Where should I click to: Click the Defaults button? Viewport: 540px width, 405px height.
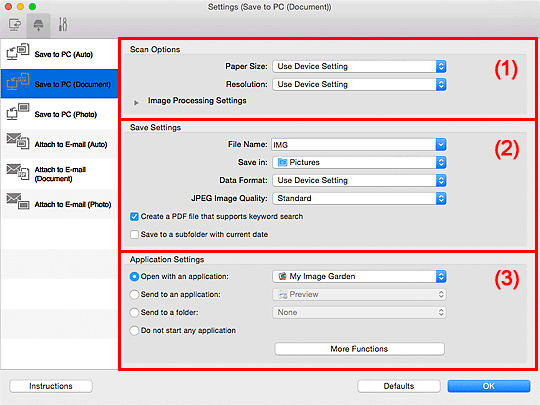tap(399, 386)
